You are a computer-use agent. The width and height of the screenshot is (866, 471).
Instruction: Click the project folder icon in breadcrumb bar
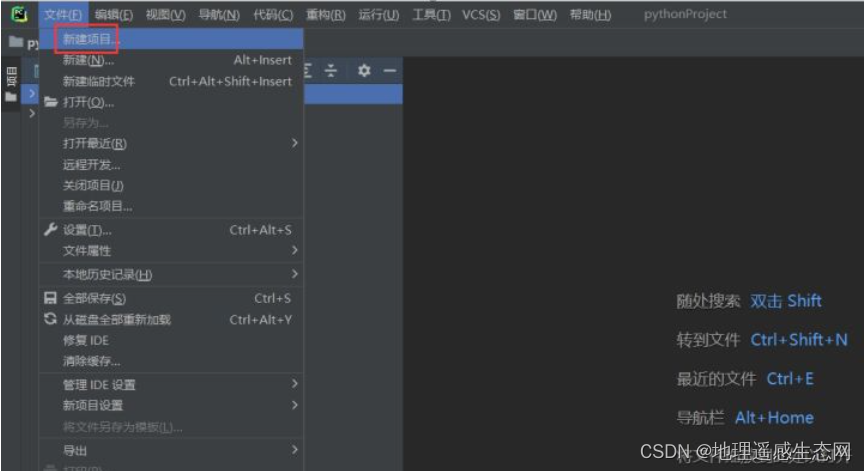tap(16, 41)
